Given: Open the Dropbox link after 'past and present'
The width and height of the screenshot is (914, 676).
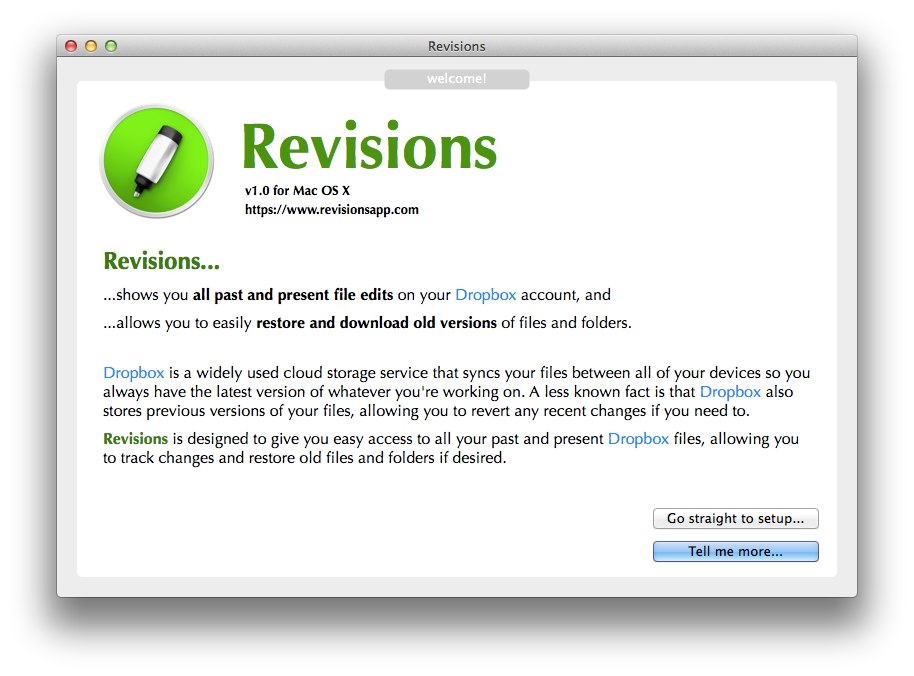Looking at the screenshot, I should click(638, 439).
